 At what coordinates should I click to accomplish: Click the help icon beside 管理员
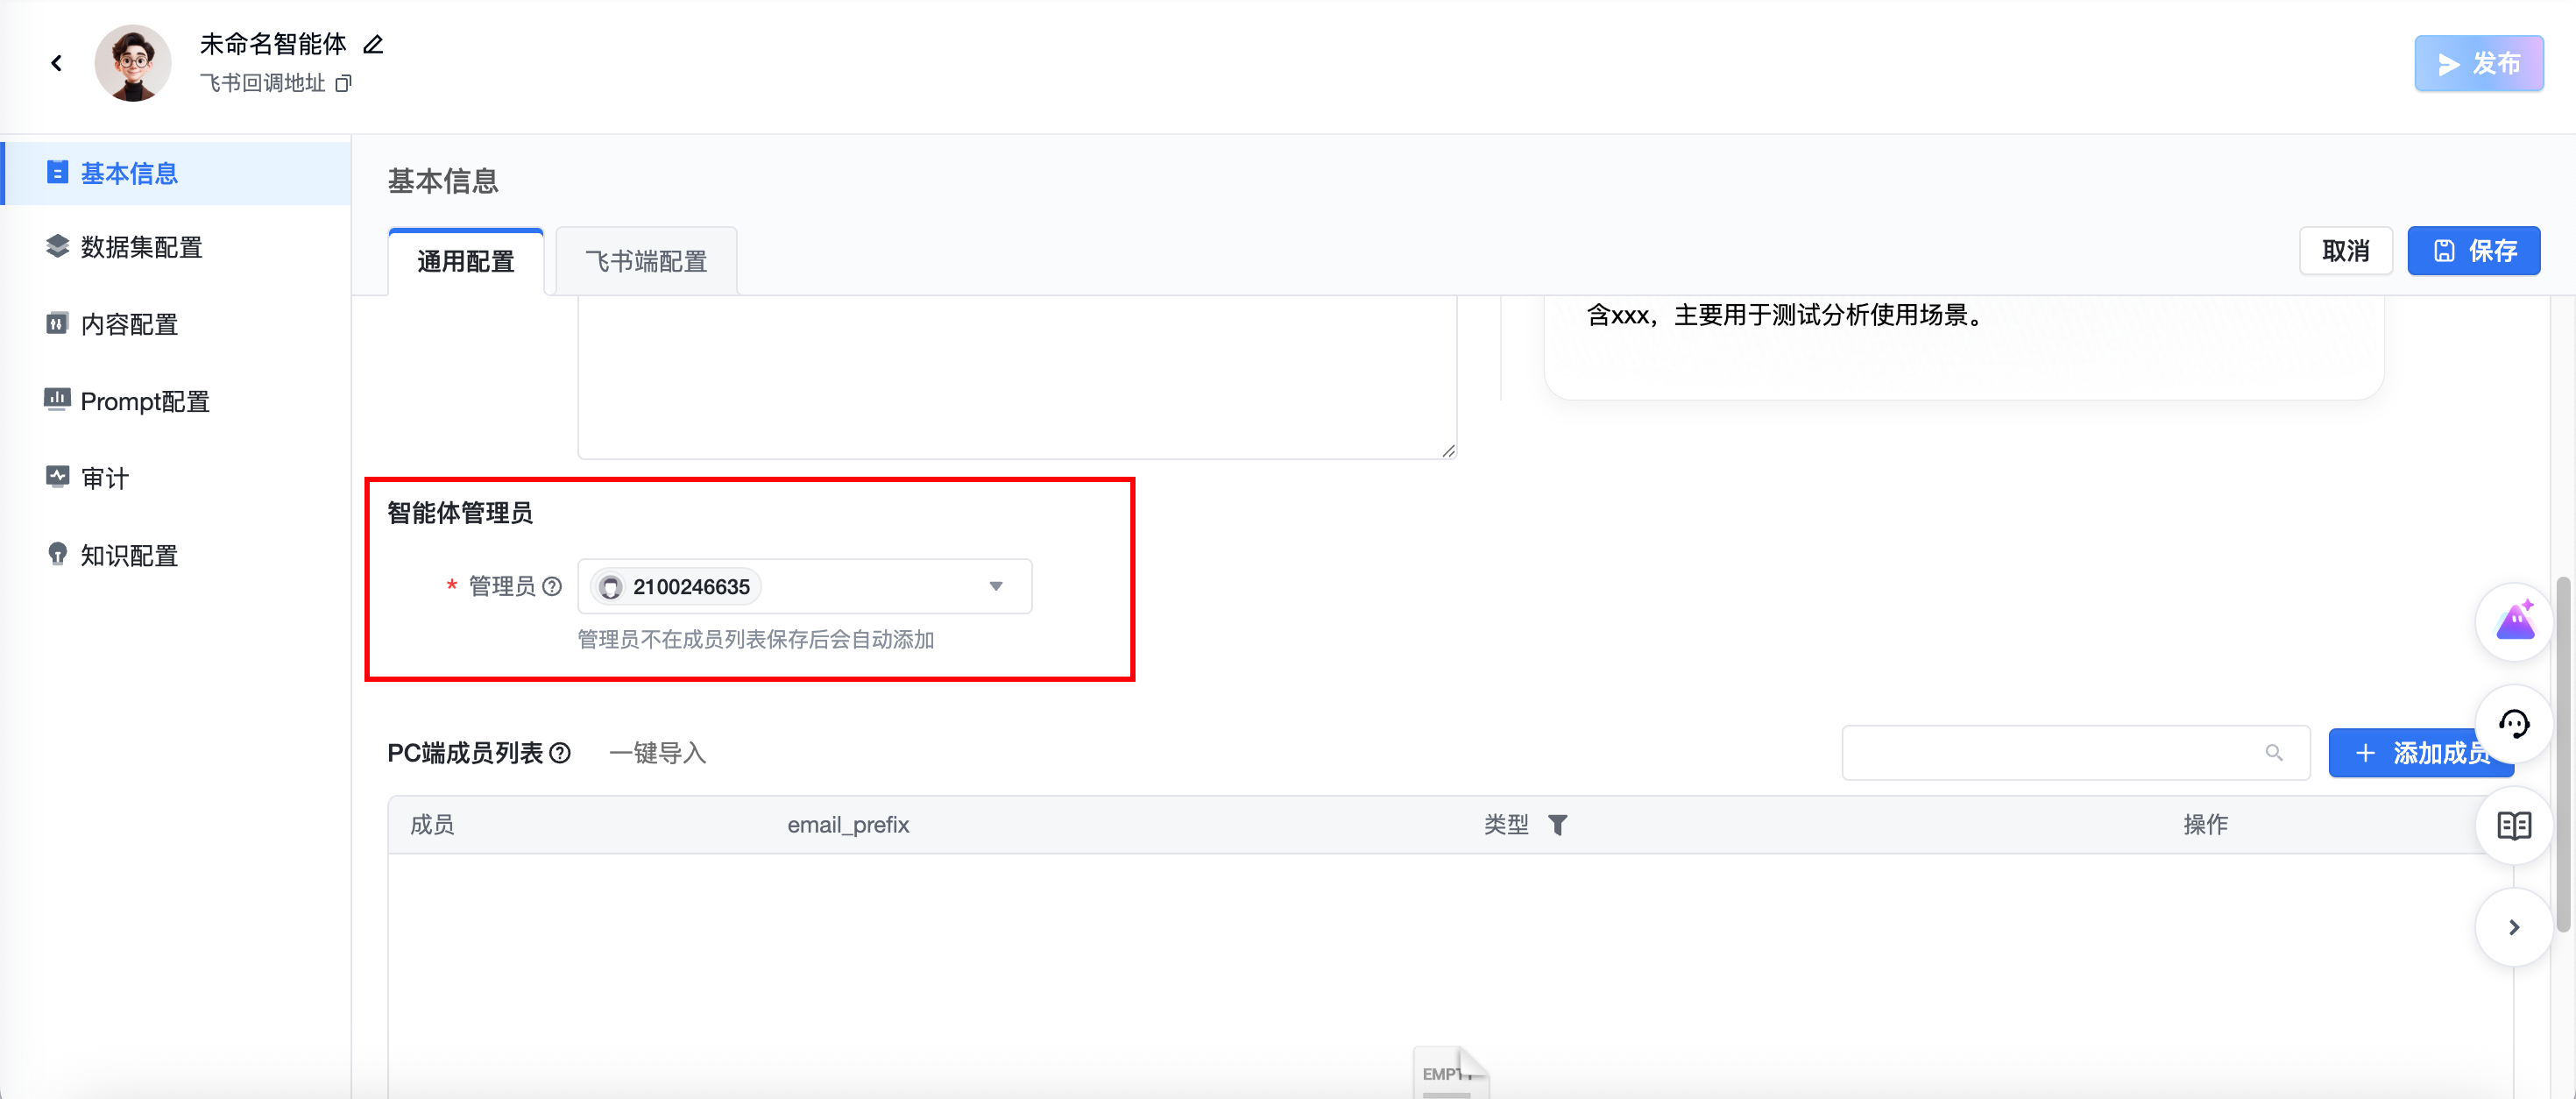click(x=552, y=587)
